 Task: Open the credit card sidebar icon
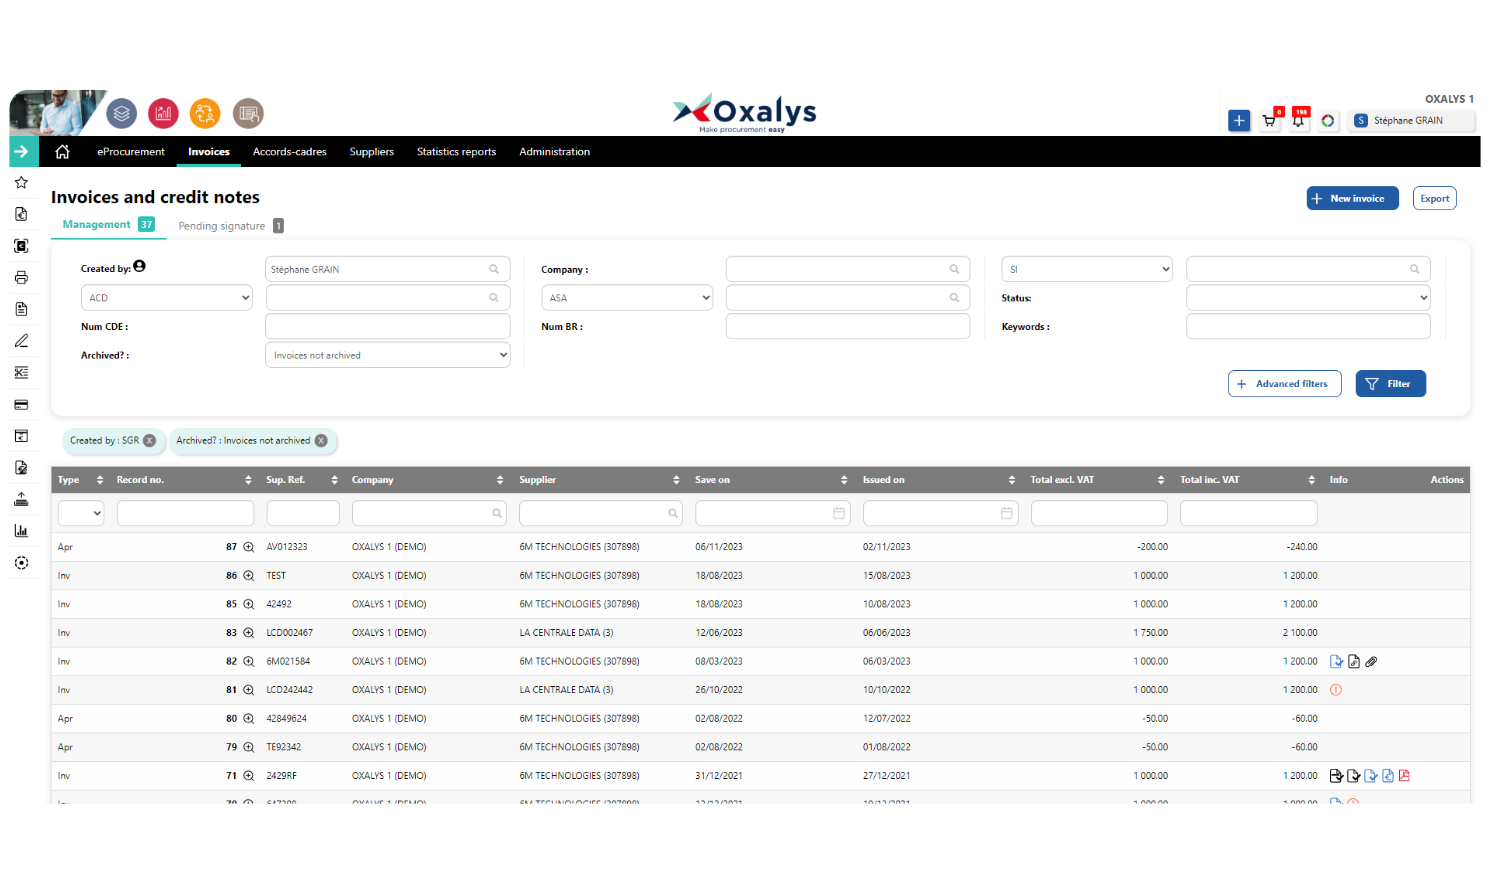(21, 405)
